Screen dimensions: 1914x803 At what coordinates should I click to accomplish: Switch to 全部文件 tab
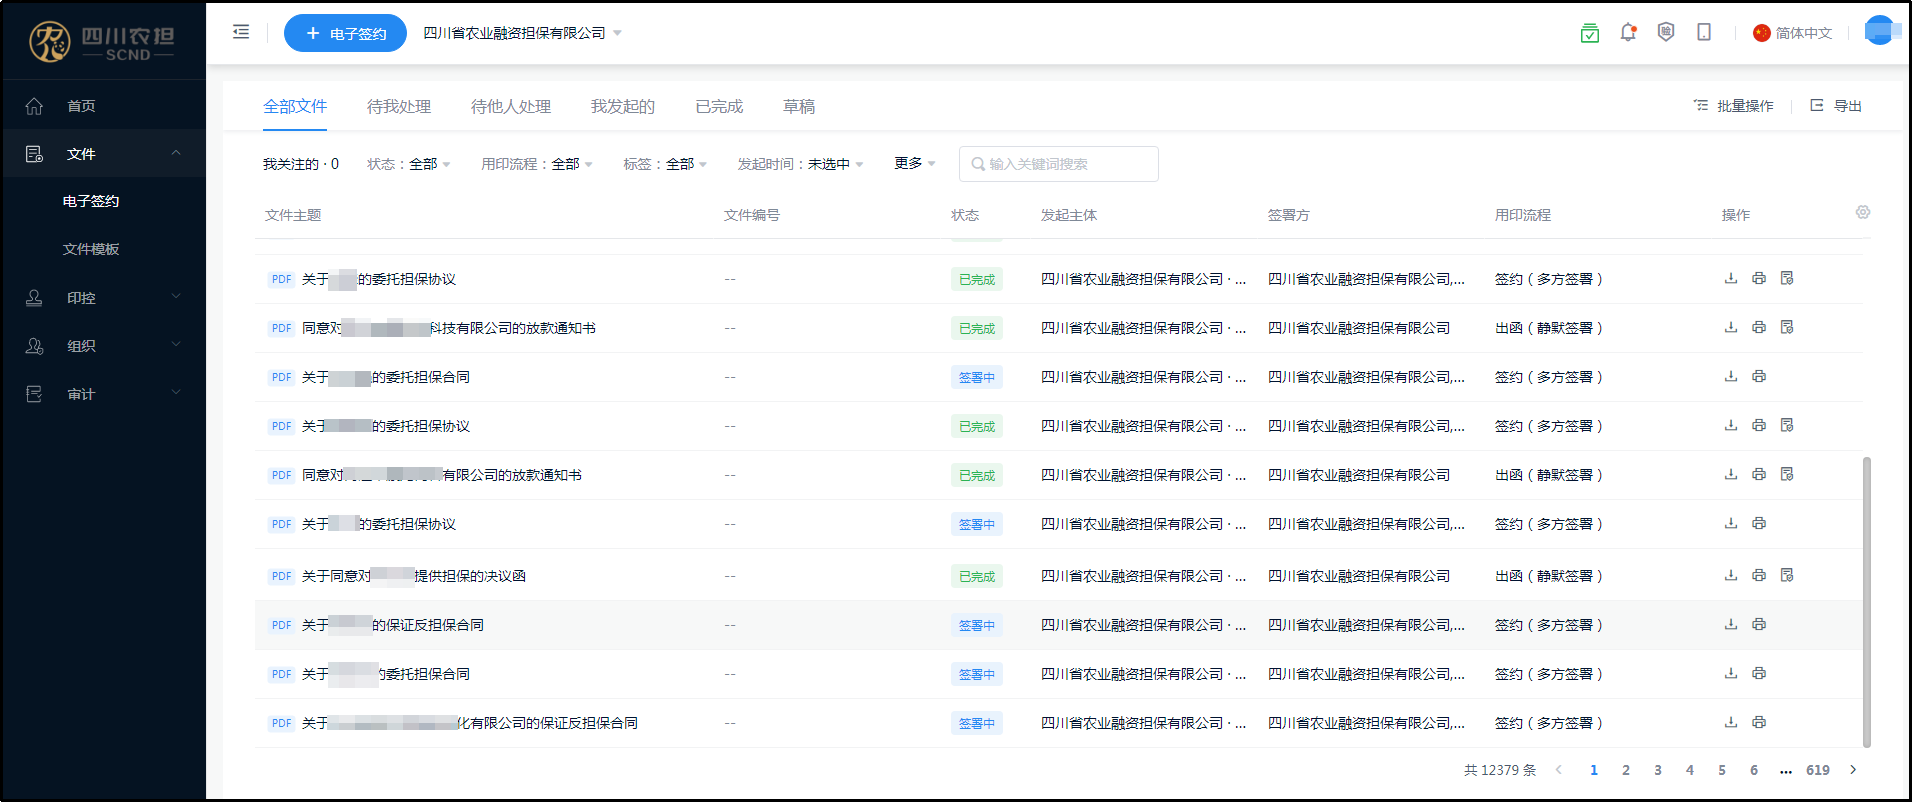(x=295, y=106)
